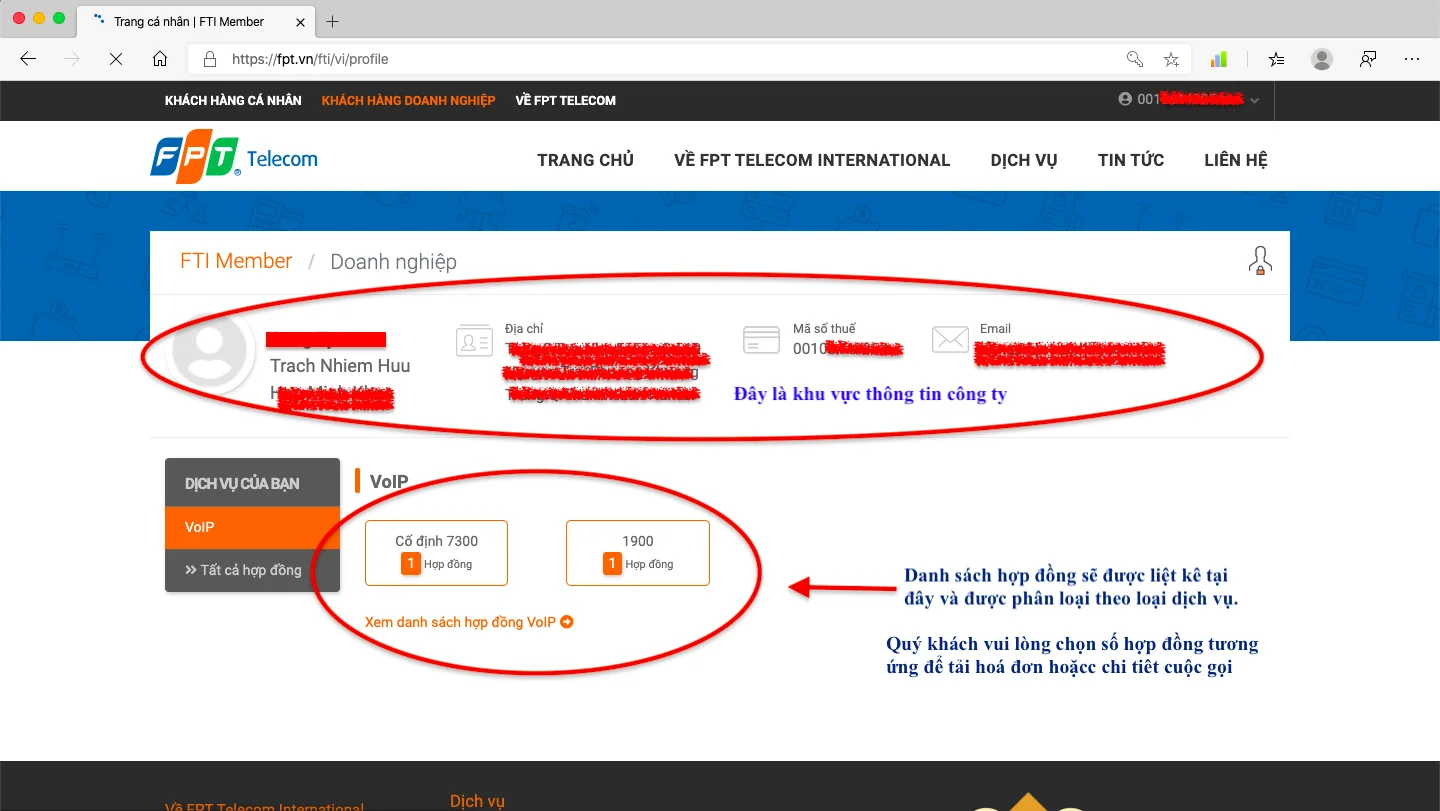
Task: Open the browser three-dot settings menu
Action: point(1412,59)
